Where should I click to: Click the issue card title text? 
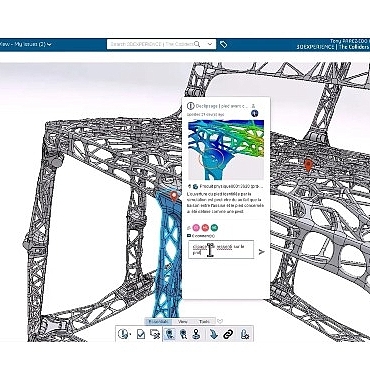click(x=222, y=106)
